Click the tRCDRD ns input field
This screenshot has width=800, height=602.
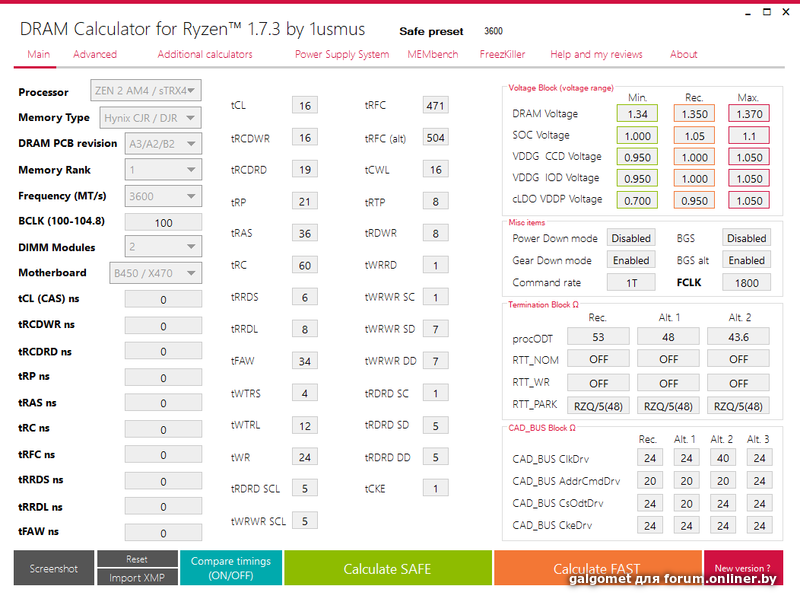point(163,352)
